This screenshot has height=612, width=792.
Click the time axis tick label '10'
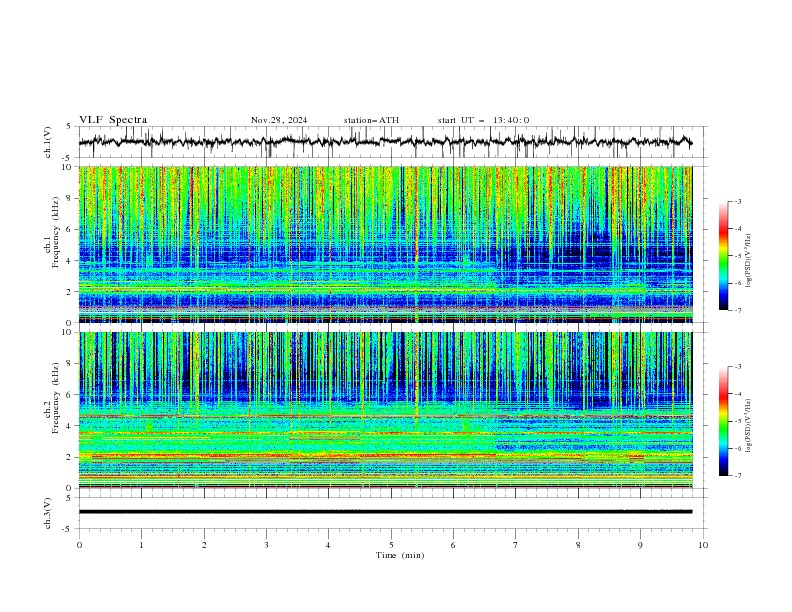coord(703,545)
